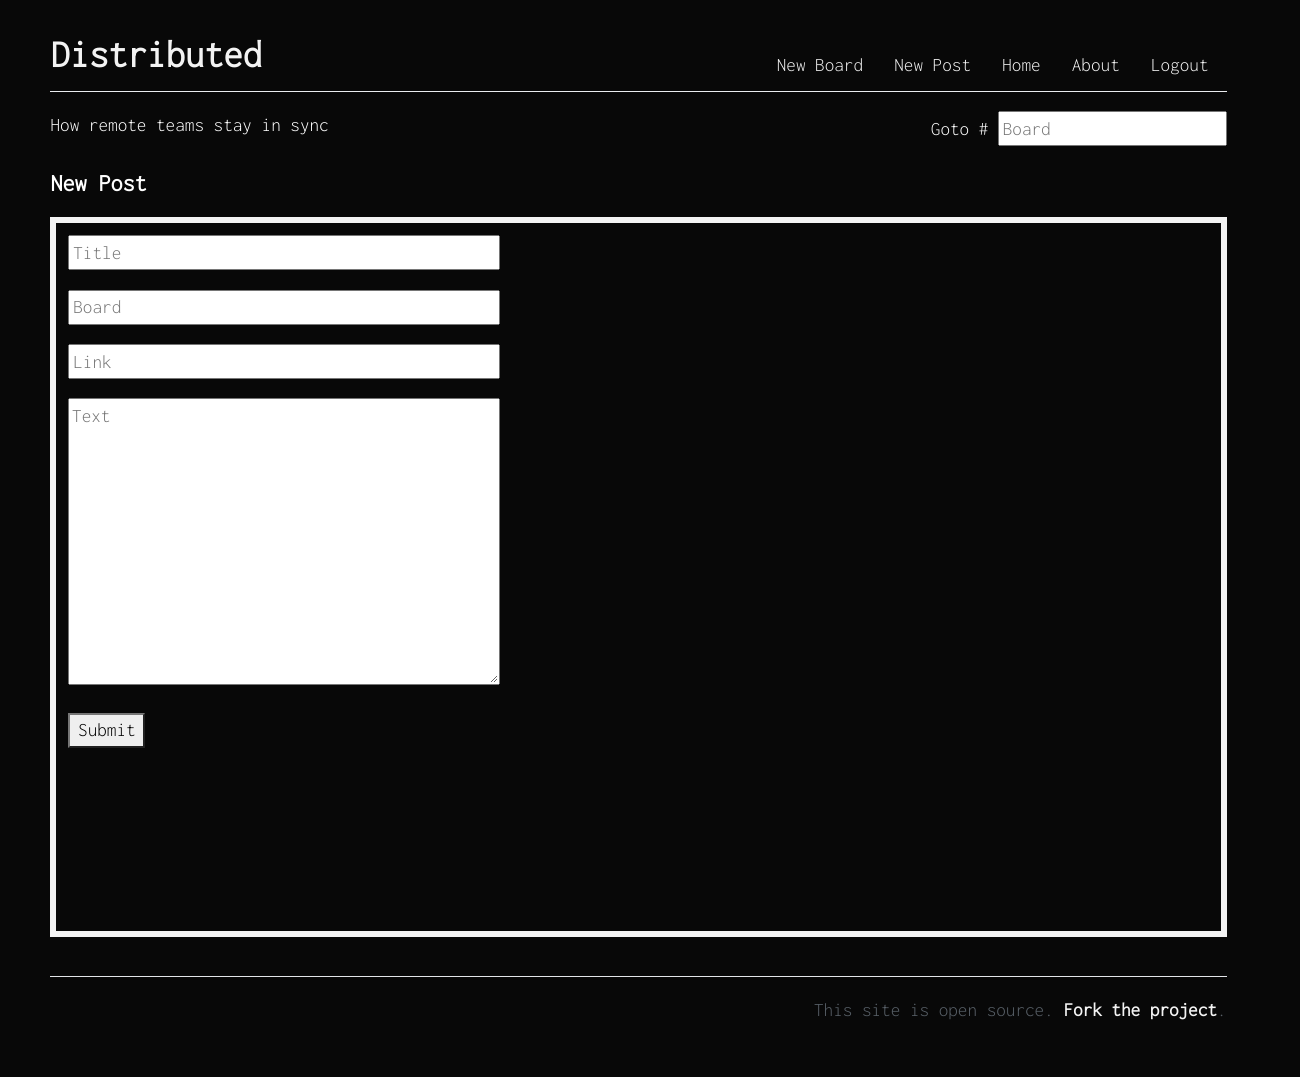
Task: Open the New Board page
Action: click(x=820, y=65)
